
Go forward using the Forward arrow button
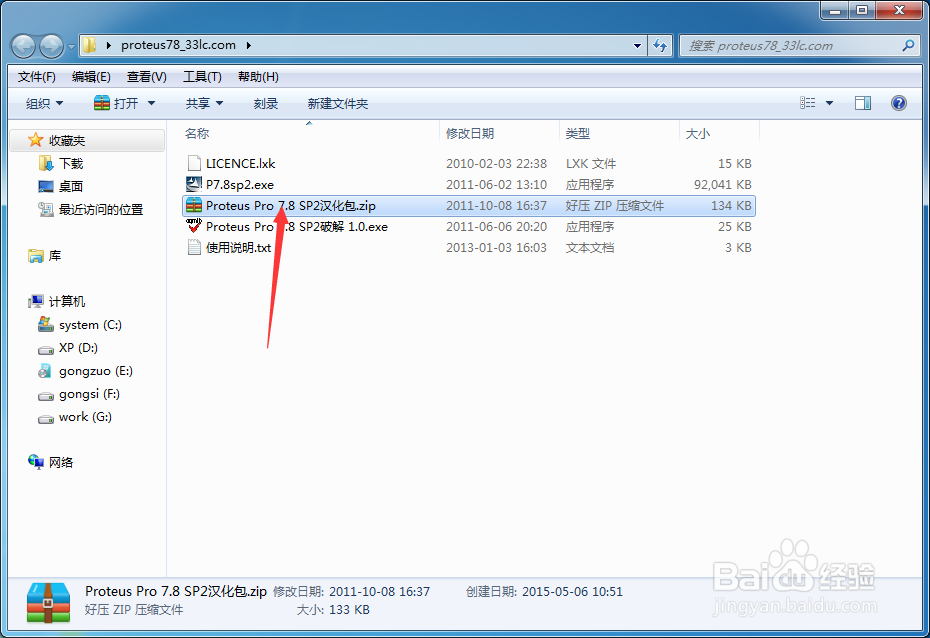pos(52,46)
